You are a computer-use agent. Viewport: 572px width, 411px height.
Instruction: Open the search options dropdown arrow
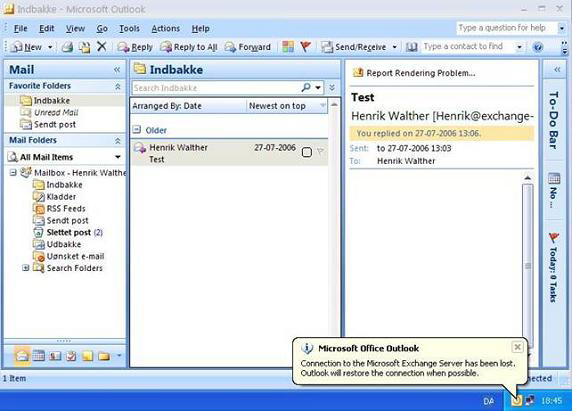[x=318, y=88]
